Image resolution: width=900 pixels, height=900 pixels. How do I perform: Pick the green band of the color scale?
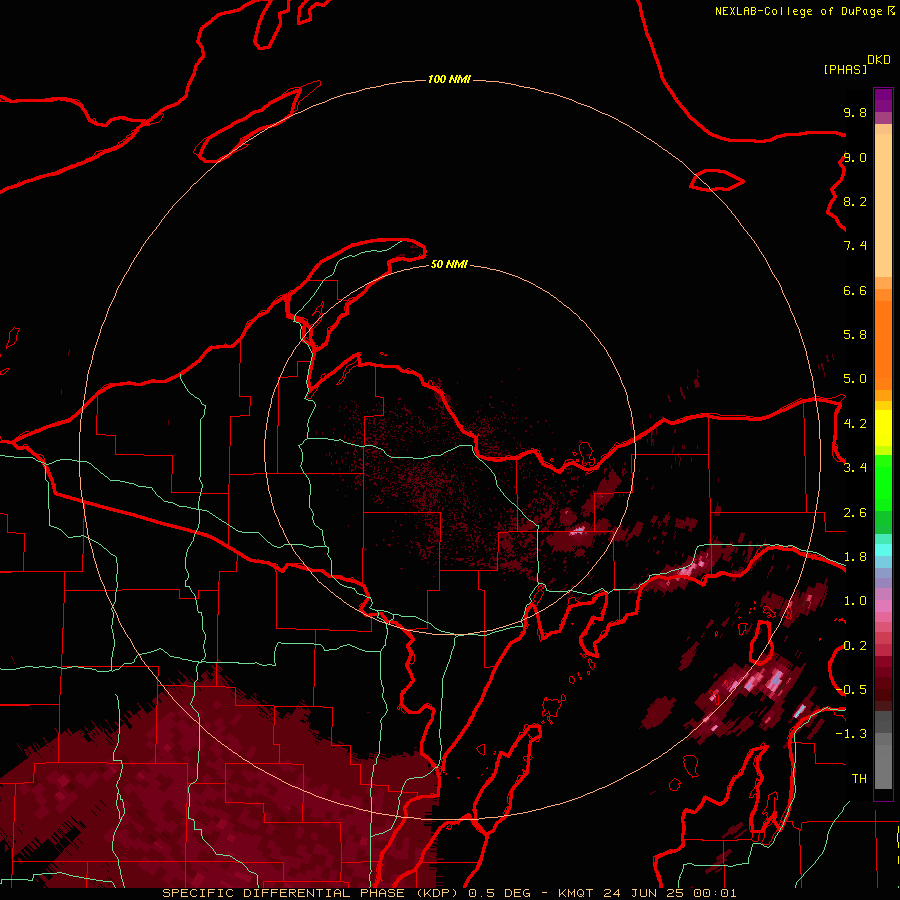[883, 494]
